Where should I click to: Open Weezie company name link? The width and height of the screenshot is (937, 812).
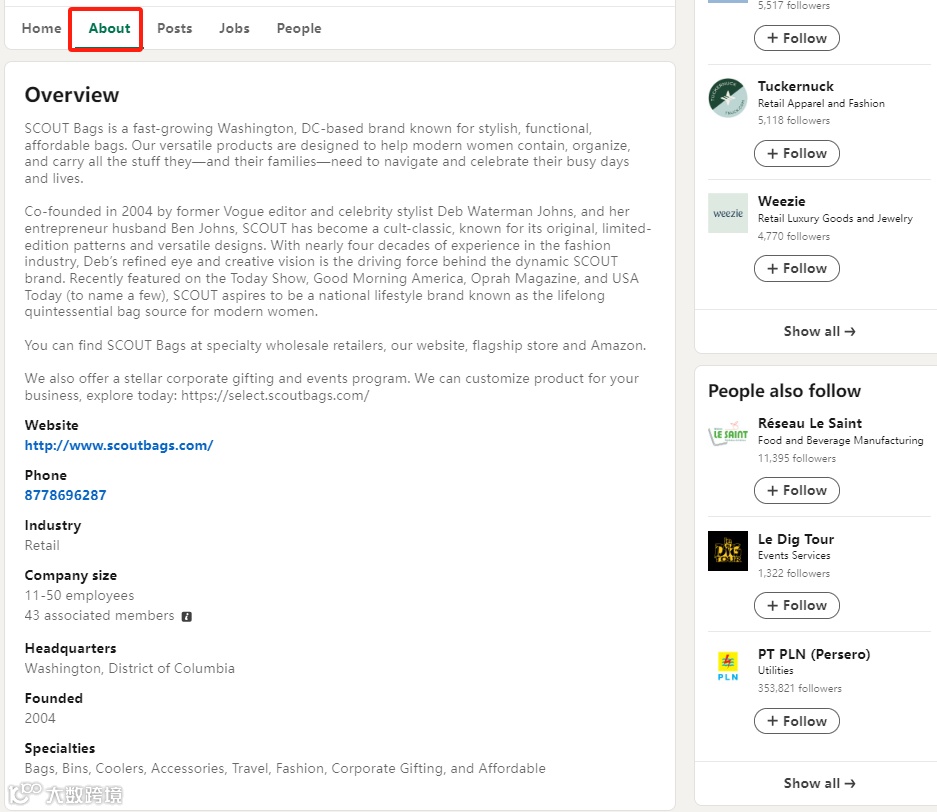(781, 201)
